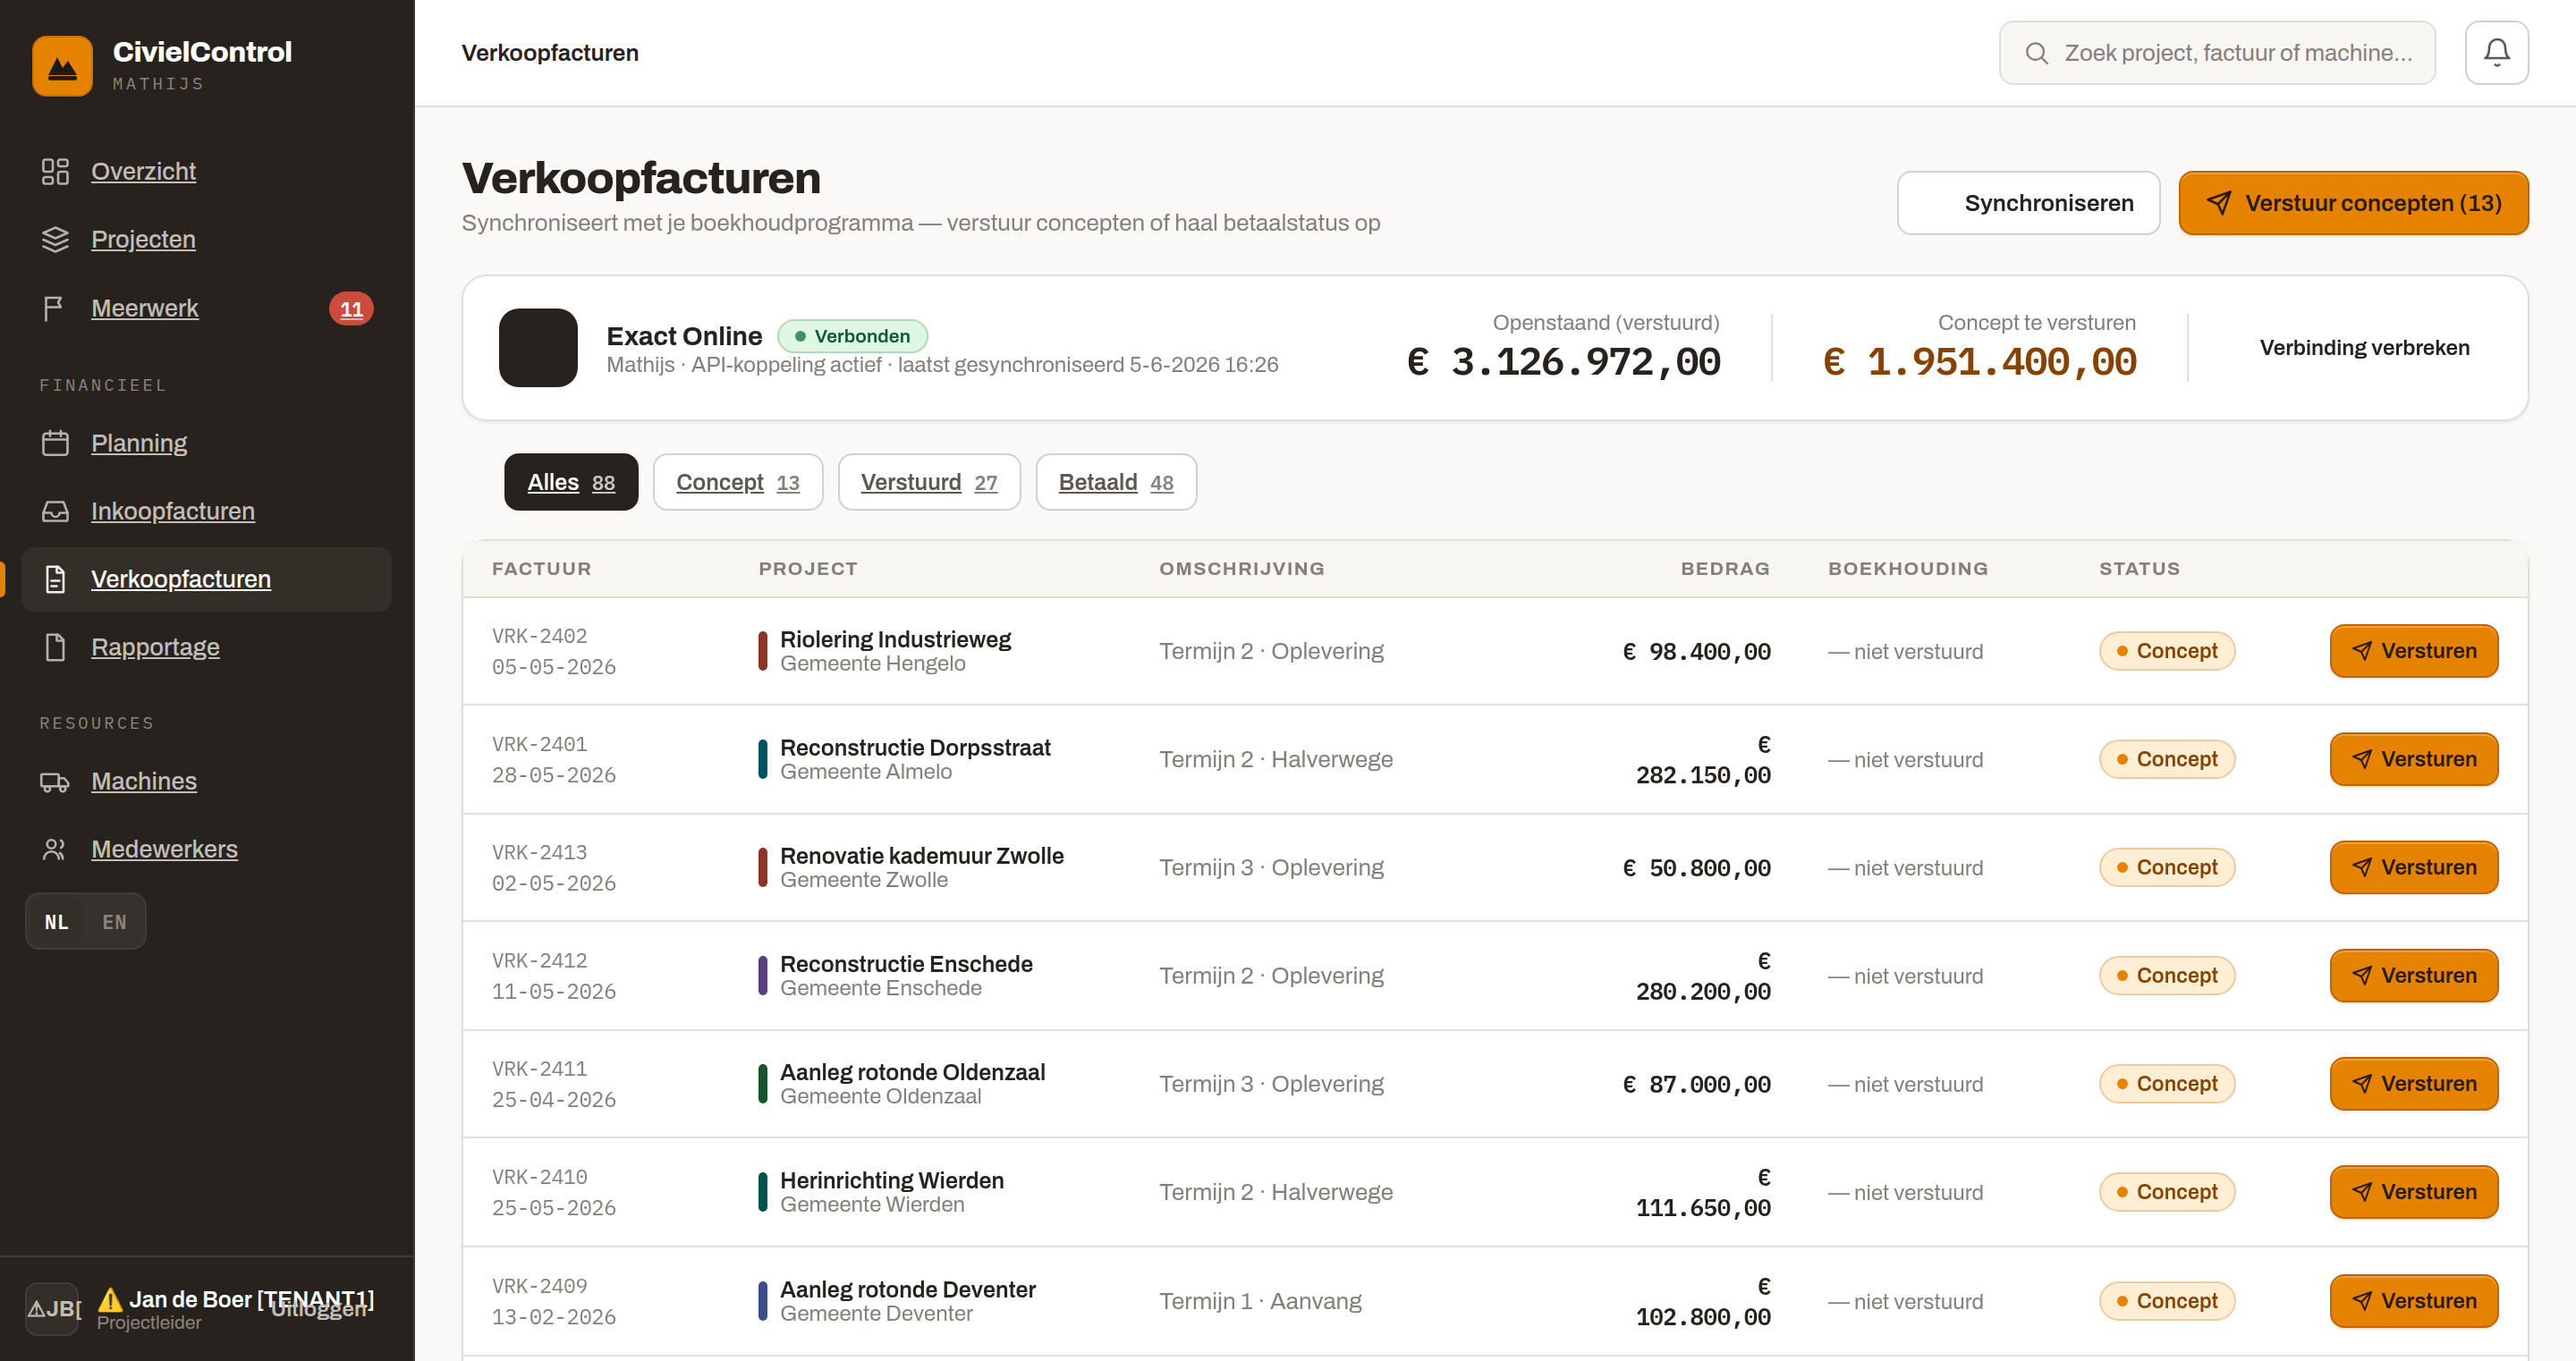Click the Medewerkers people icon
Screen dimensions: 2576x1361
click(55, 849)
